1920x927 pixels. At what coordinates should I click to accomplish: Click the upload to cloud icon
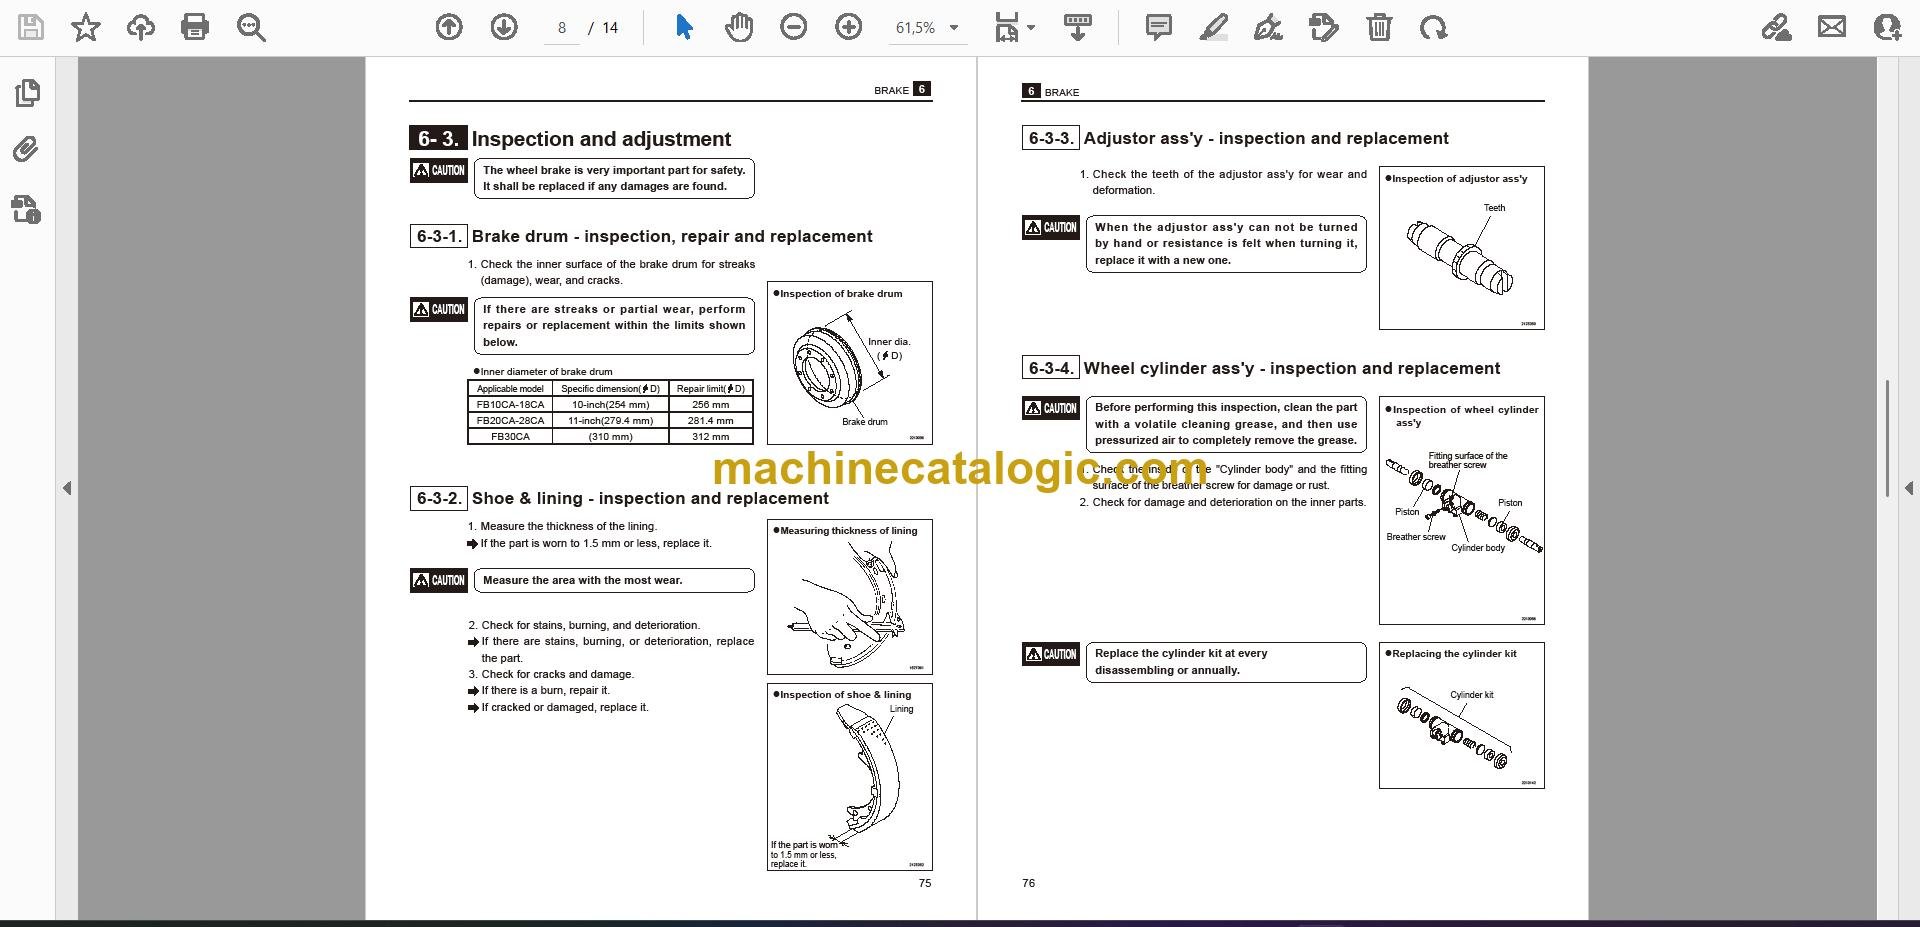point(141,27)
